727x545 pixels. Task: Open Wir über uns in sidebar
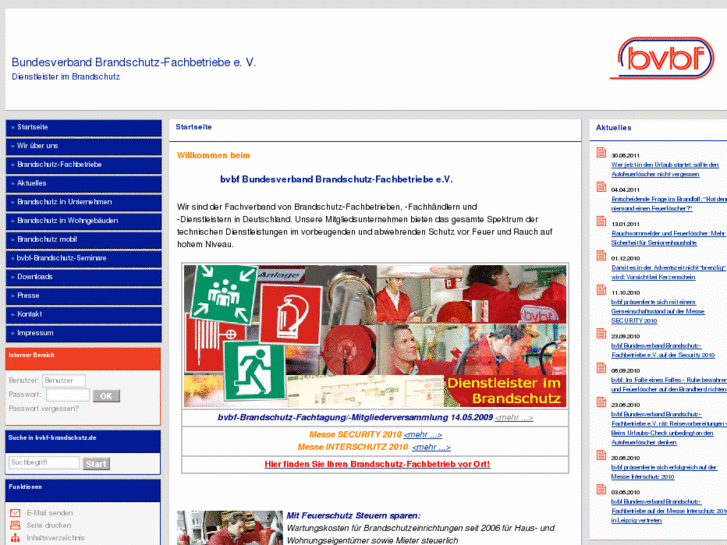coord(83,146)
